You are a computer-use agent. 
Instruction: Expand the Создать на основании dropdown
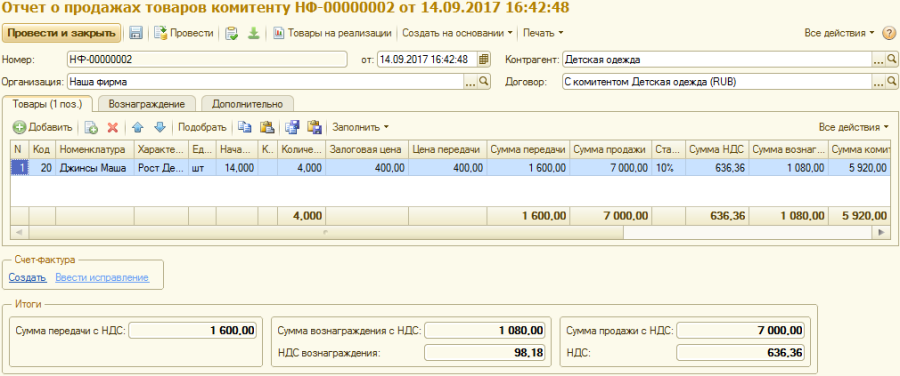[457, 33]
